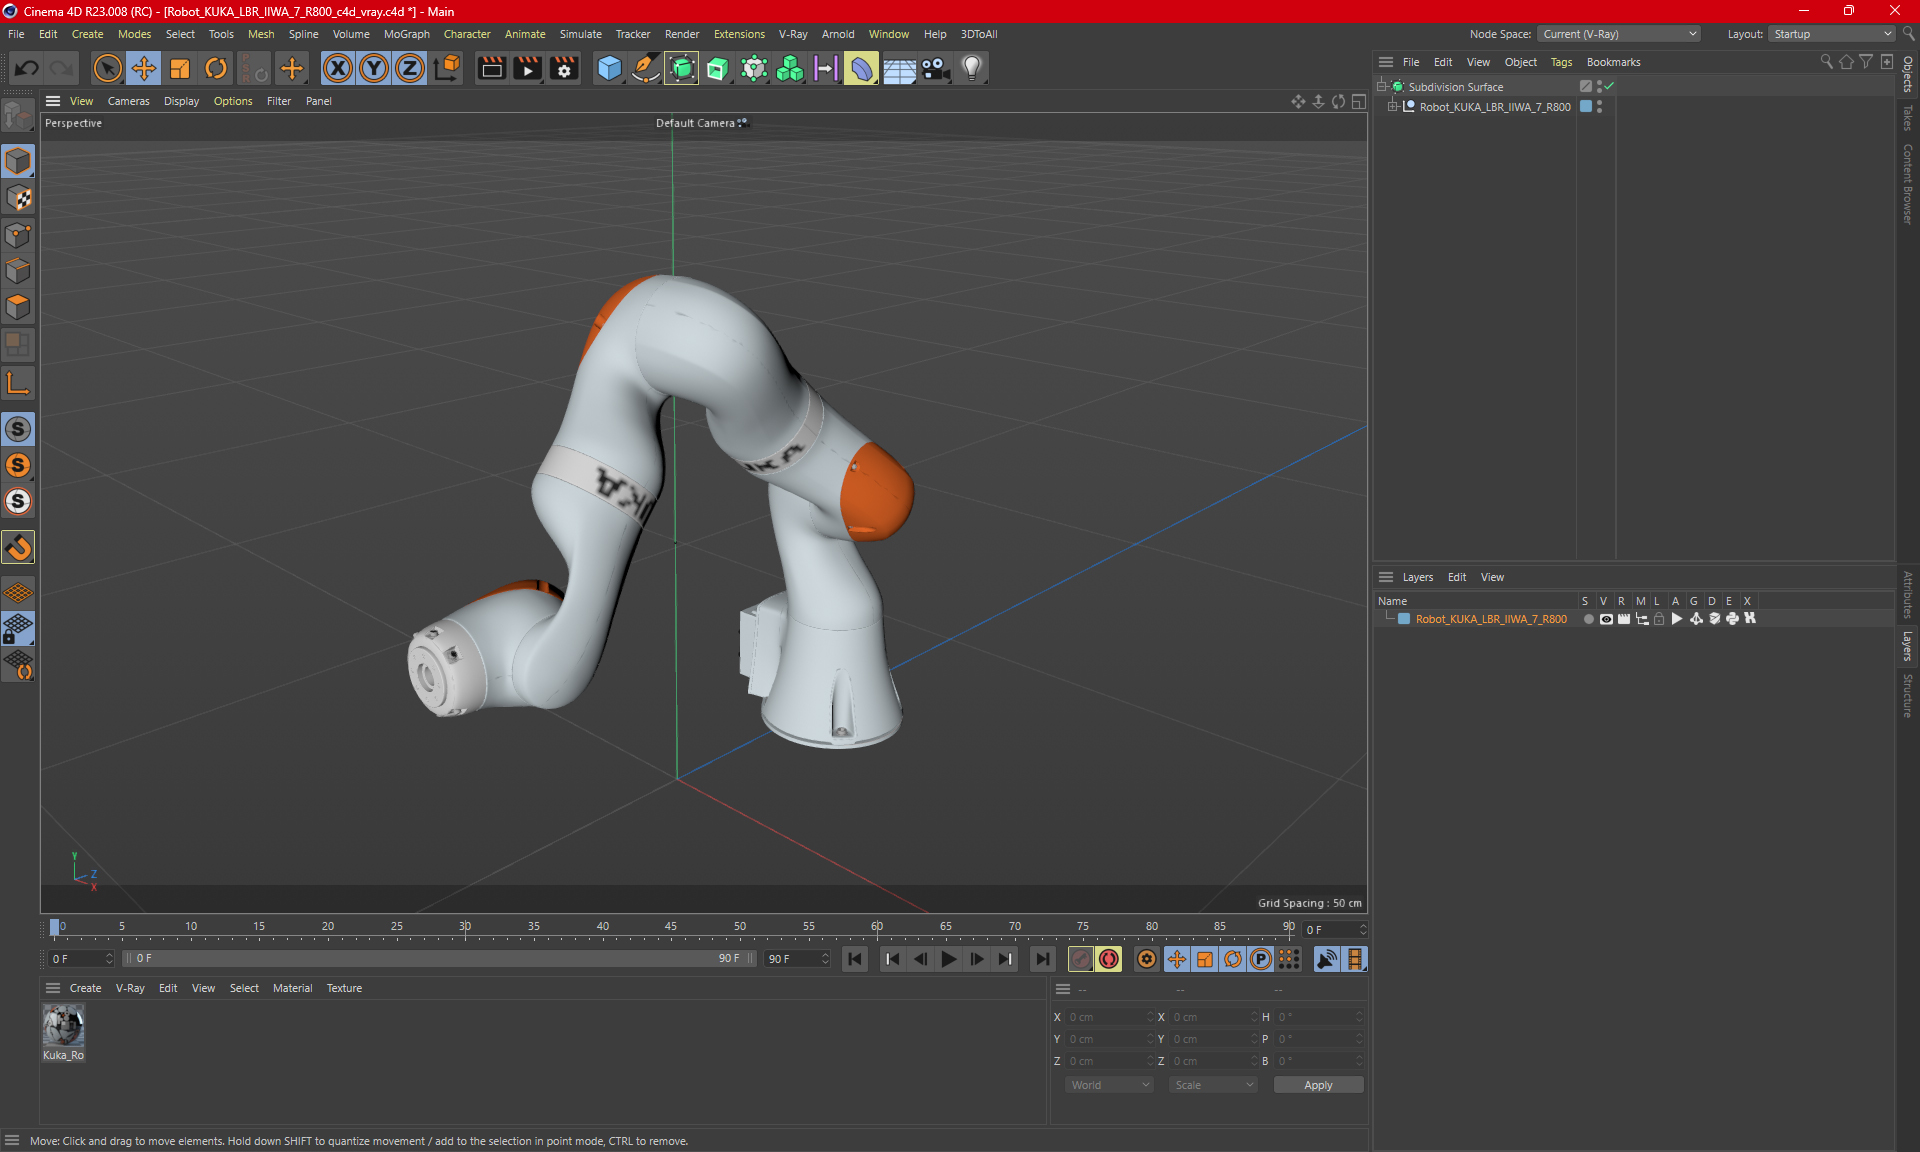Screen dimensions: 1920x1152
Task: Open the Layout Startup dropdown
Action: point(1831,34)
